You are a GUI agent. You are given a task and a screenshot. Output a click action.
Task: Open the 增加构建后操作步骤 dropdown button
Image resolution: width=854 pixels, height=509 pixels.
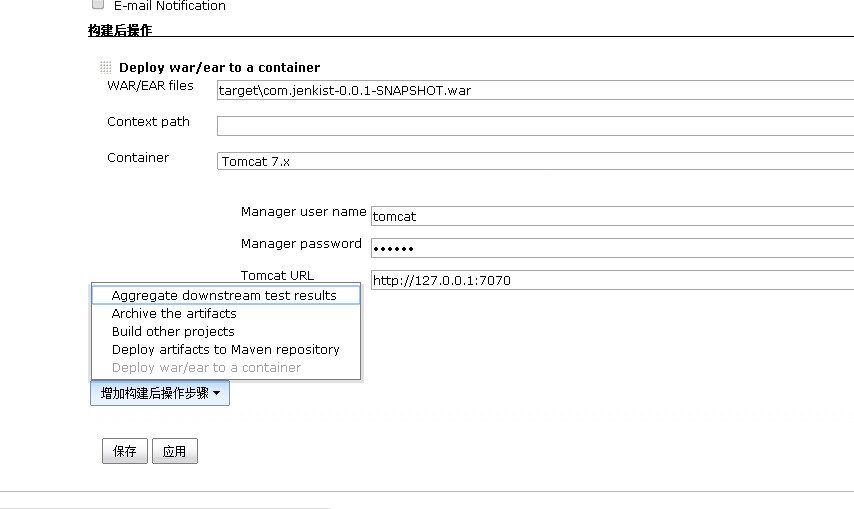point(160,393)
